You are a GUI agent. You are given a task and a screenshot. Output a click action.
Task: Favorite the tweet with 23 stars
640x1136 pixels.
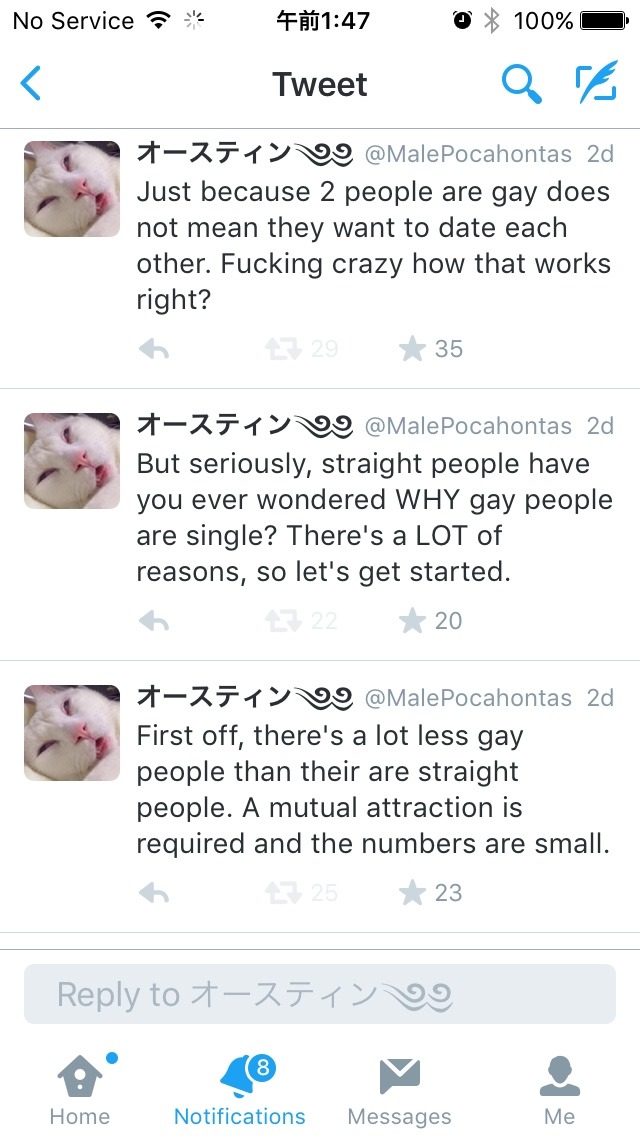pos(412,893)
